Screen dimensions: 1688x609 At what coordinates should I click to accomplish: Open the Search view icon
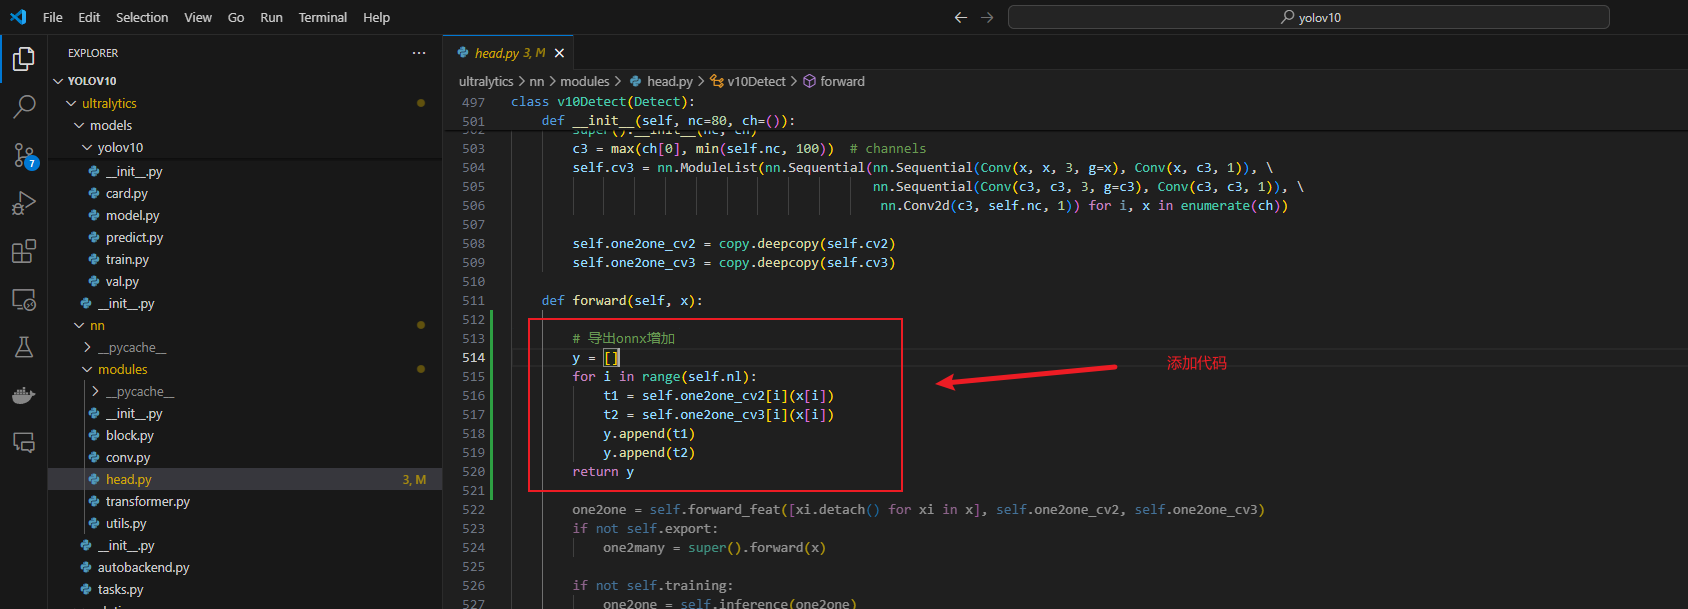(24, 107)
